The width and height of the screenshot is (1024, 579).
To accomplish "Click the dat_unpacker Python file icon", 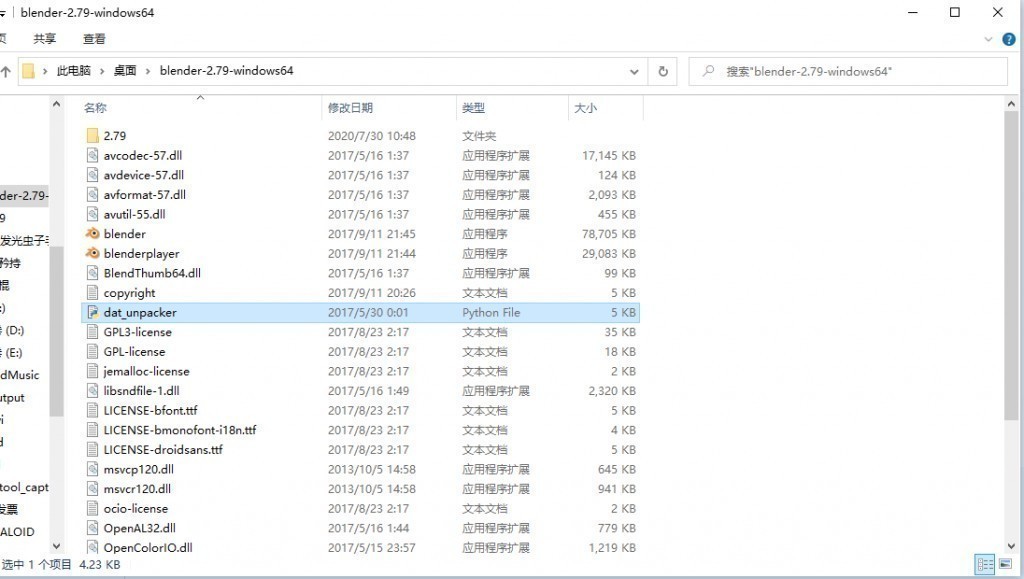I will tap(93, 312).
